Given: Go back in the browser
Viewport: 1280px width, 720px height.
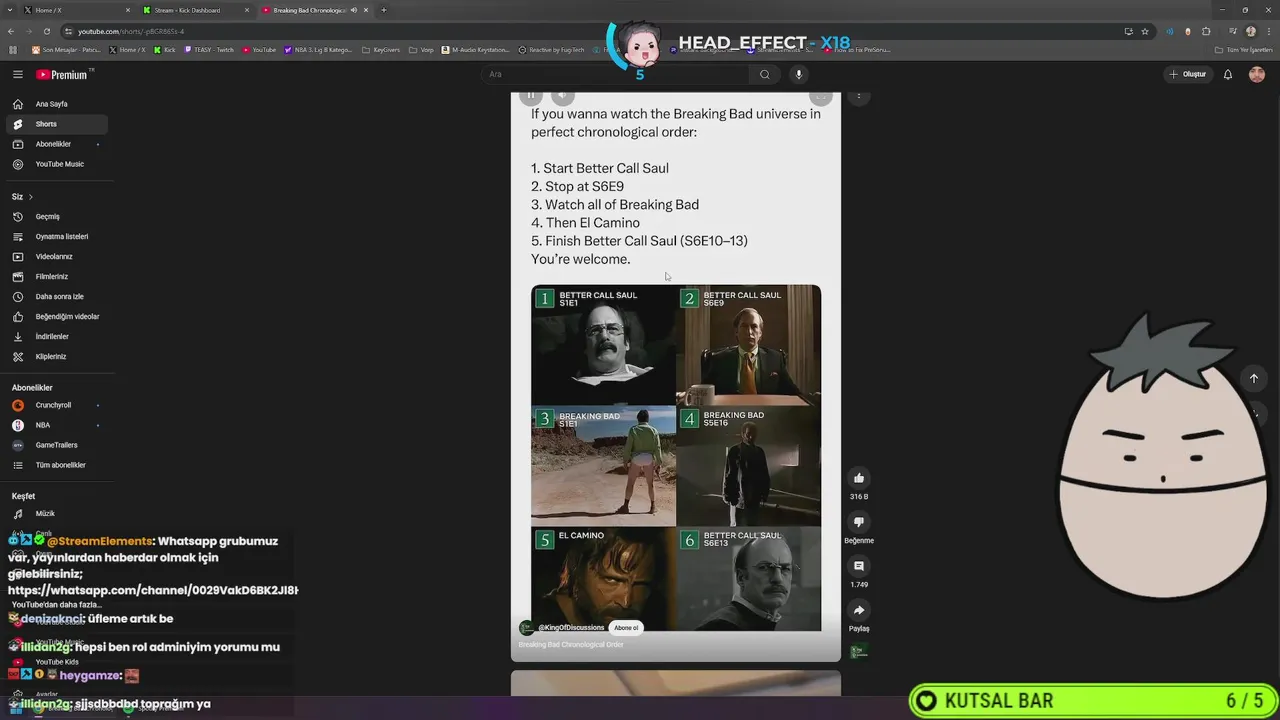Looking at the screenshot, I should (x=12, y=31).
